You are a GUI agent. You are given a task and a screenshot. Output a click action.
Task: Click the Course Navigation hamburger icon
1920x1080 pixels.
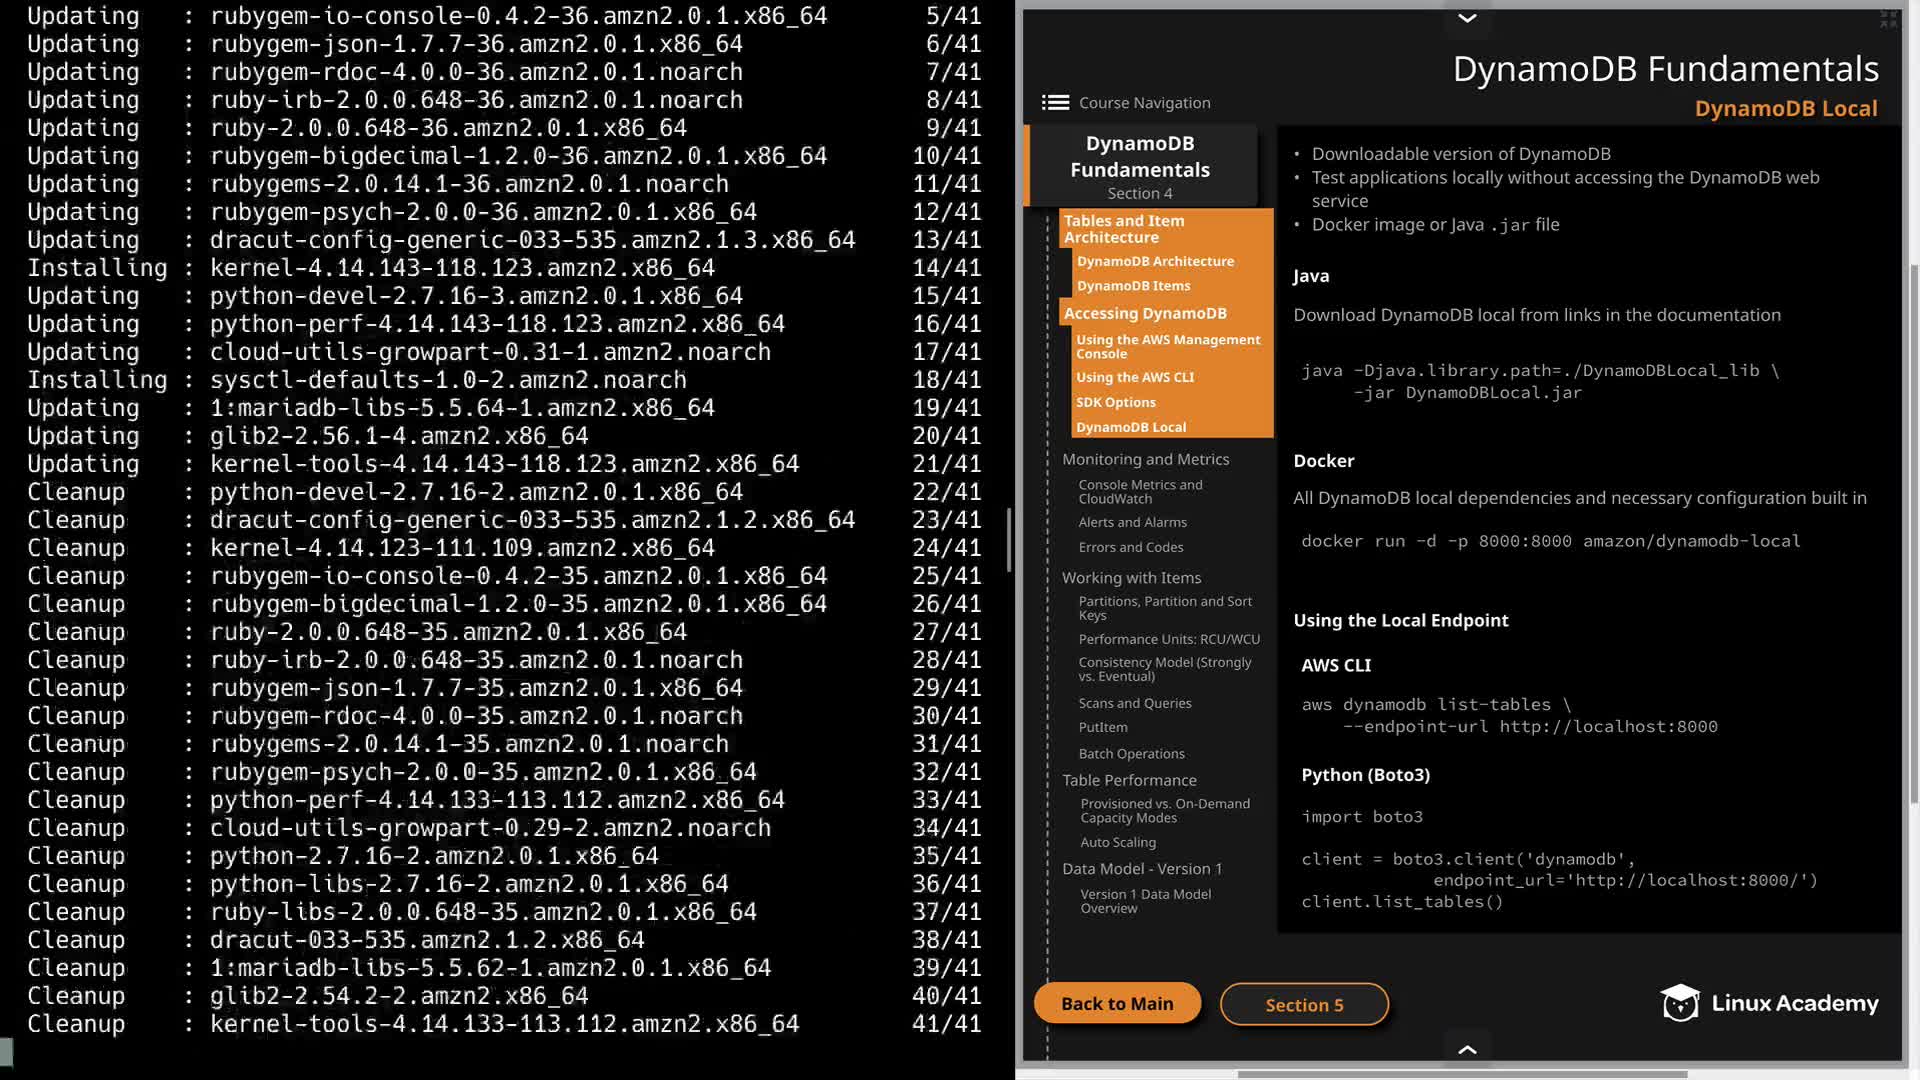tap(1054, 103)
